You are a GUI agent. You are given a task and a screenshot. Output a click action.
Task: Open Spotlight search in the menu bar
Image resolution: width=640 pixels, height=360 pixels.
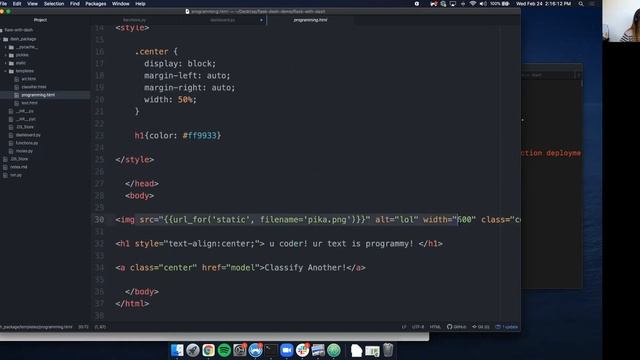(581, 4)
